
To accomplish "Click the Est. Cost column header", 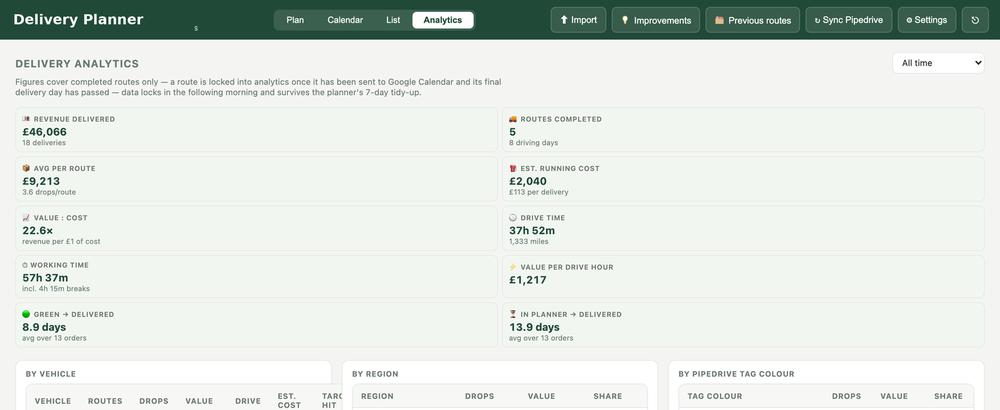I will point(289,401).
